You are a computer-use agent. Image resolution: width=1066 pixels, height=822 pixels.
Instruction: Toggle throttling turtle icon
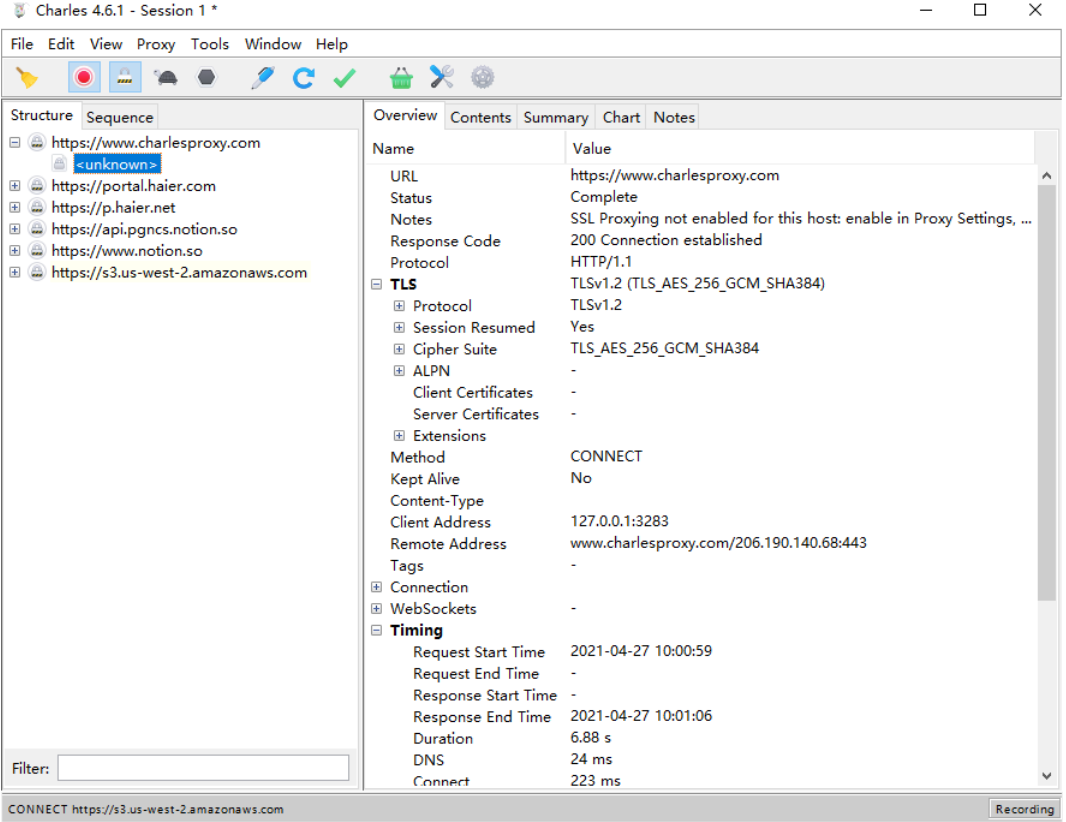point(166,78)
